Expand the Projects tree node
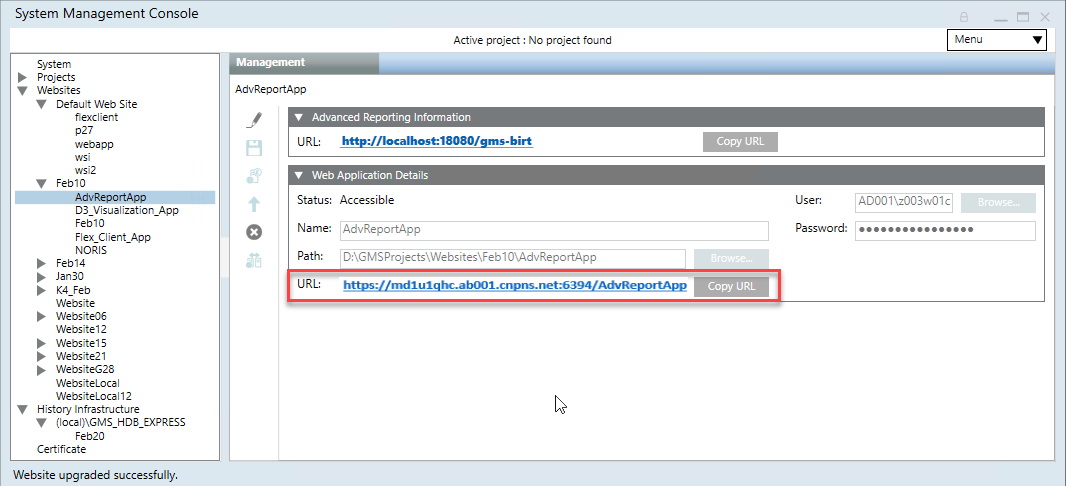Screen dimensions: 1066x486 click(23, 77)
